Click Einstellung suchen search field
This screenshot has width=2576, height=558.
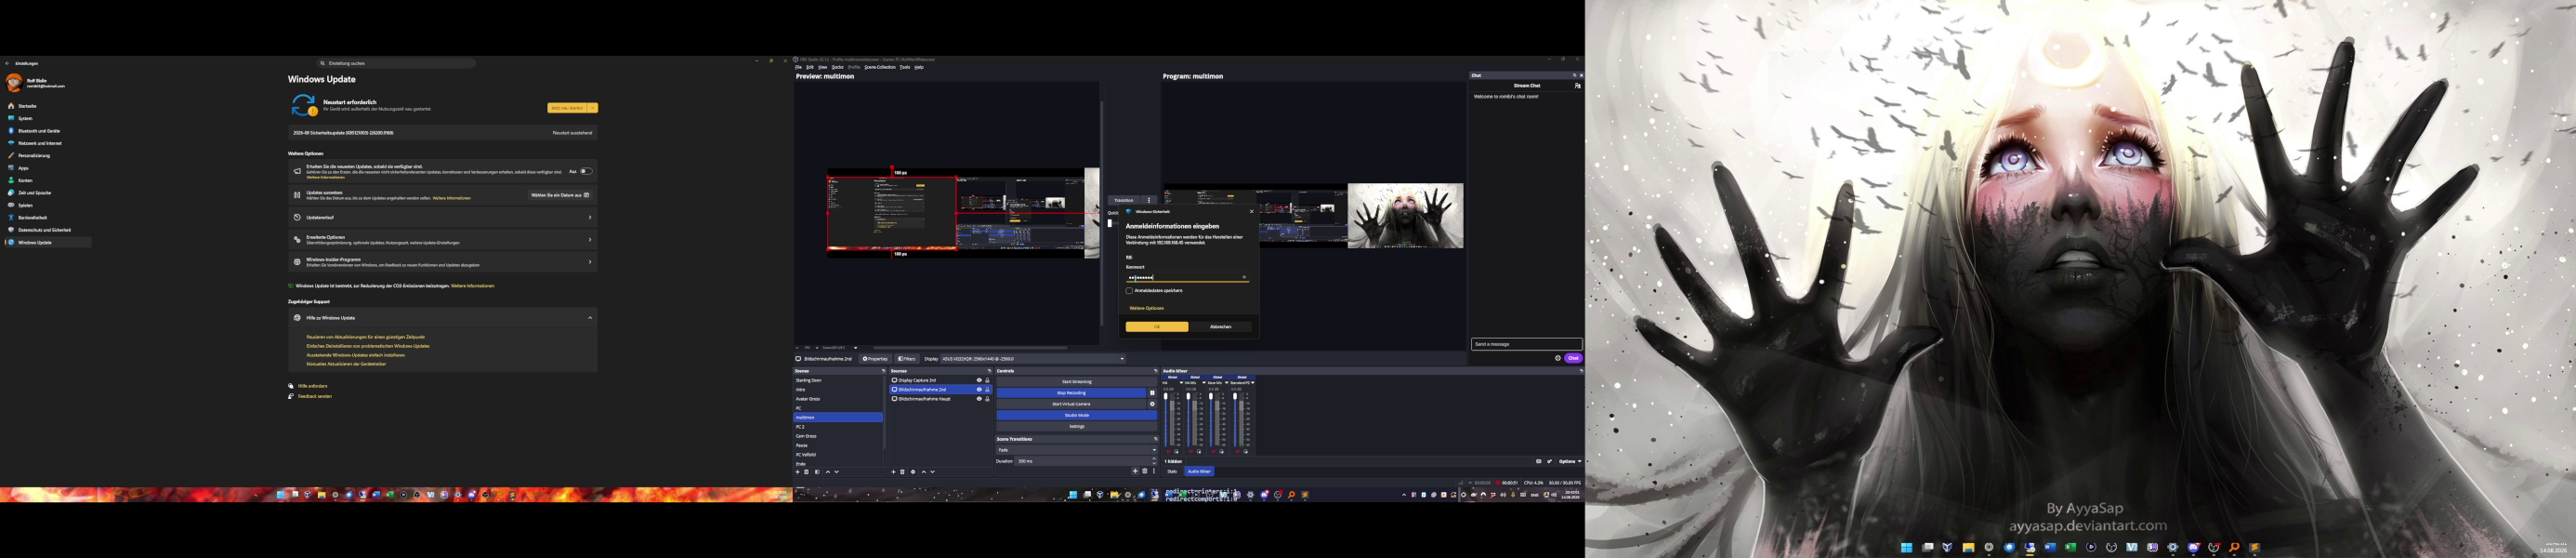[x=396, y=63]
